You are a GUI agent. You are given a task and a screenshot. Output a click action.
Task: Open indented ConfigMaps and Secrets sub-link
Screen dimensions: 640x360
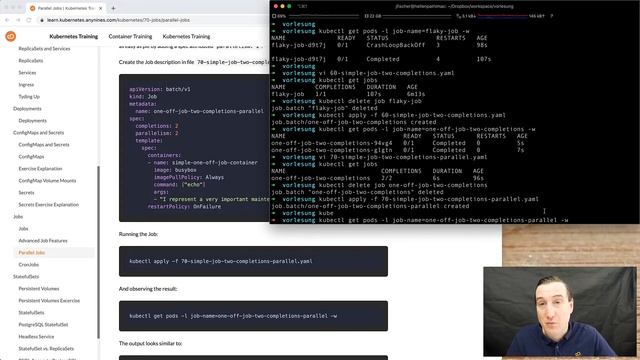pyautogui.click(x=44, y=144)
